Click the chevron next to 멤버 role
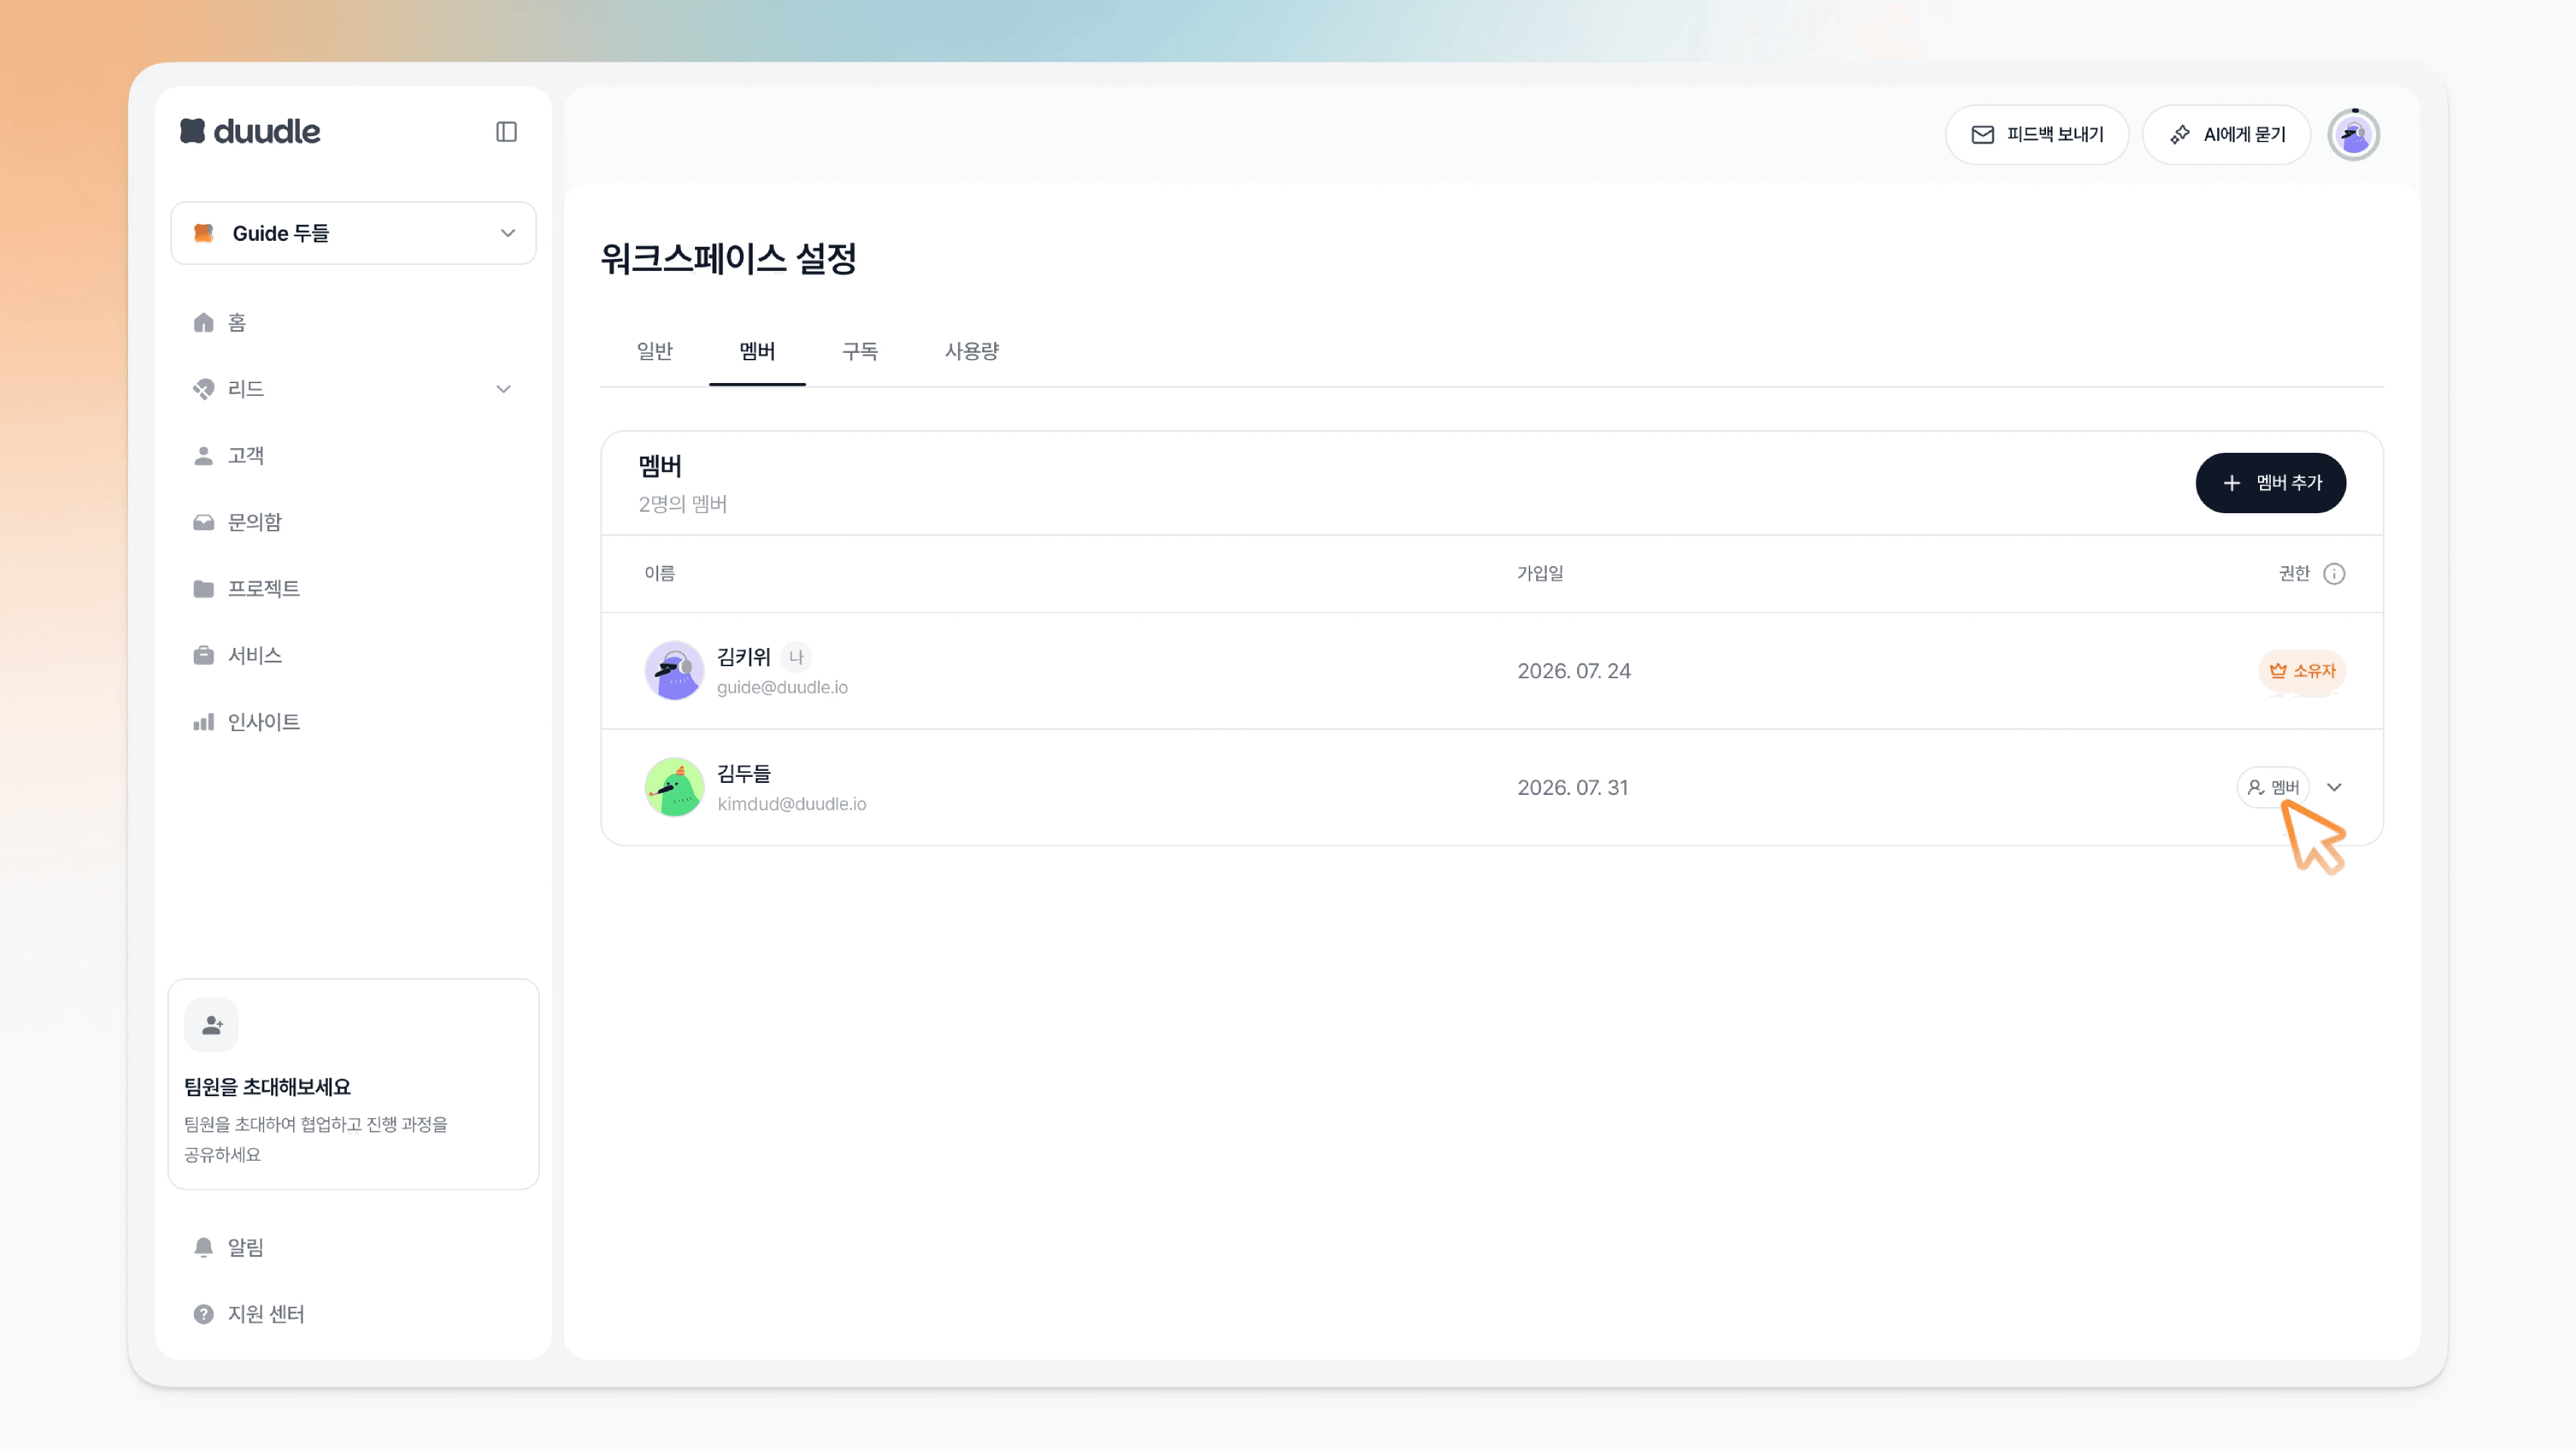Viewport: 2576px width, 1449px height. click(x=2334, y=787)
